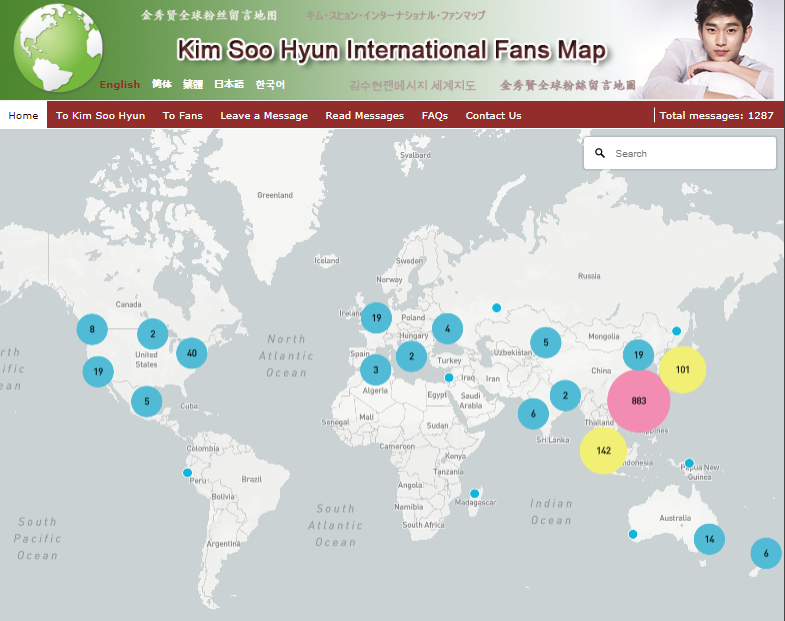Switch language to English
Image resolution: width=785 pixels, height=621 pixels.
pos(120,84)
